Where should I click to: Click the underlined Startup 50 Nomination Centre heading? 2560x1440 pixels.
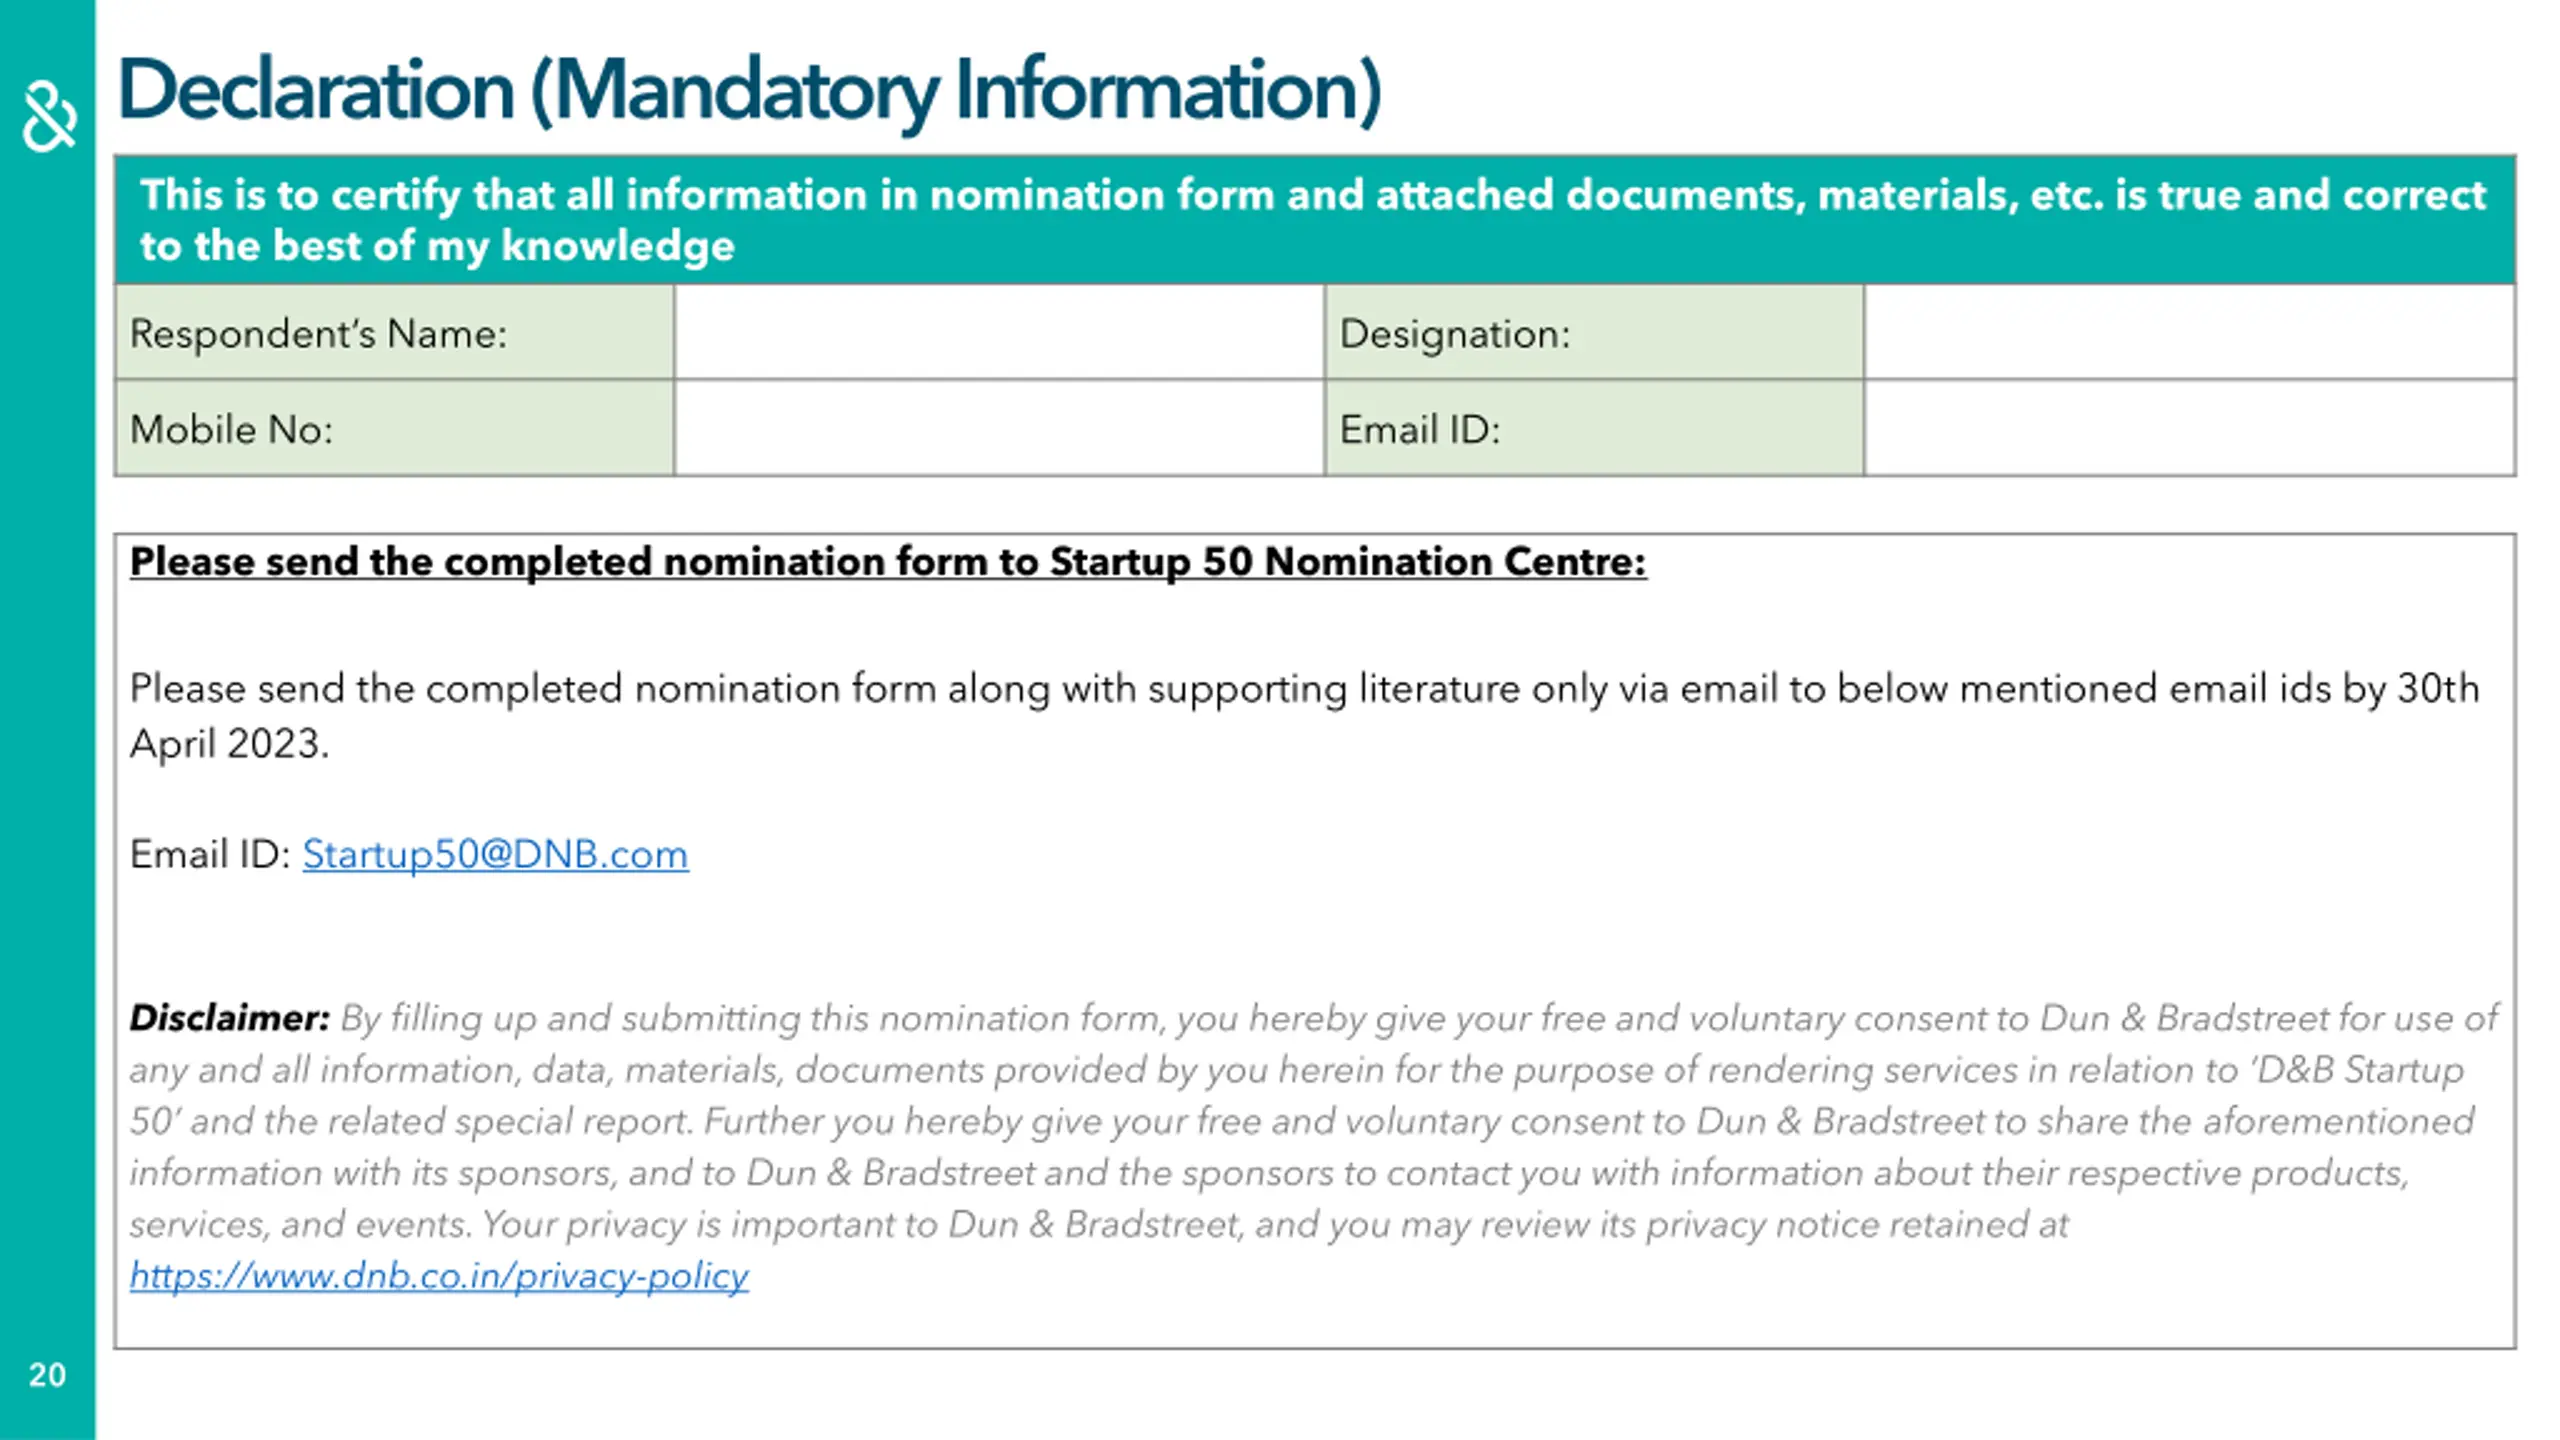point(887,562)
